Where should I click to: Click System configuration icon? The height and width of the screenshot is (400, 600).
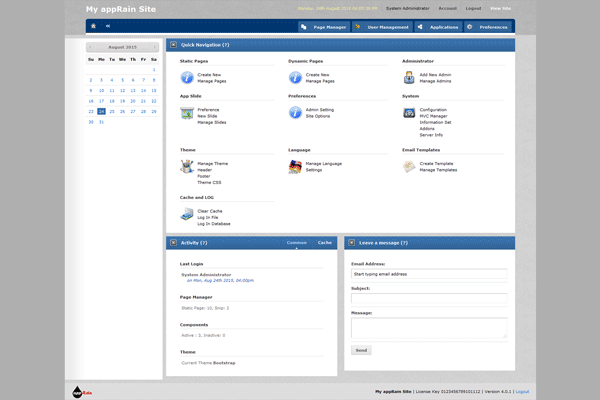(409, 113)
